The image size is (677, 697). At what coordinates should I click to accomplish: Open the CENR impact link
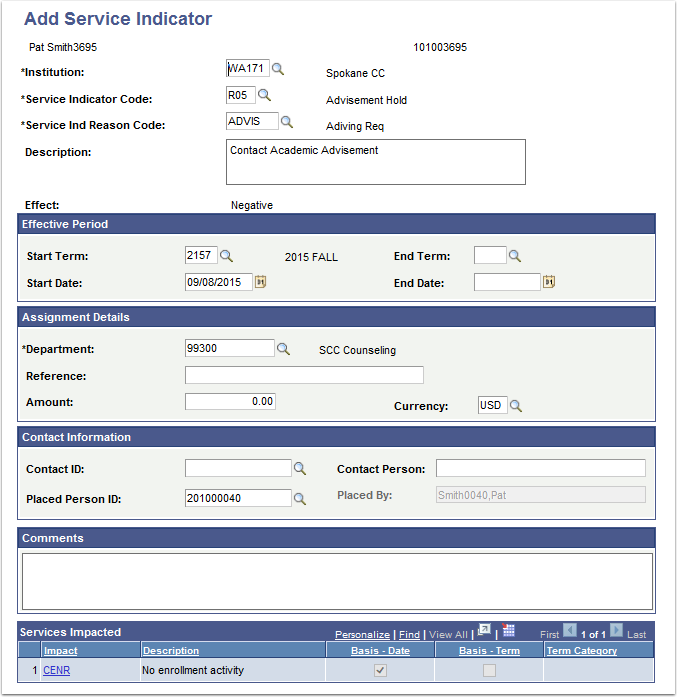click(x=56, y=670)
